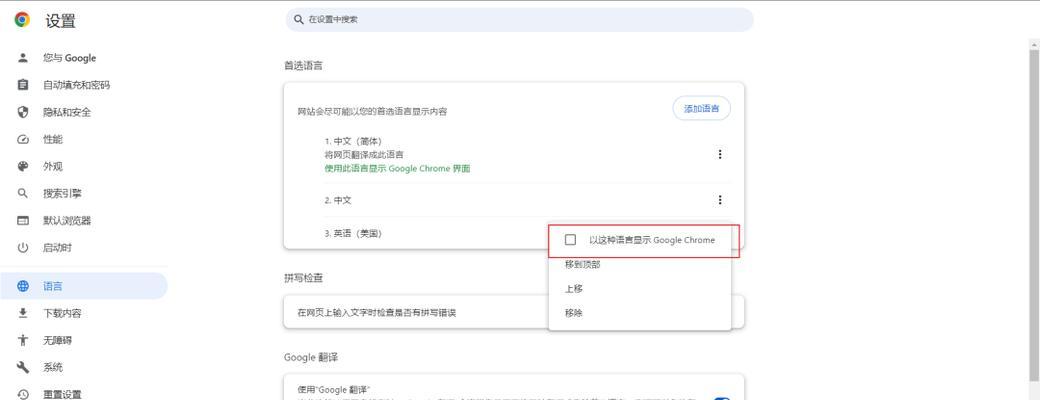
Task: Click the 添加语言 button
Action: coord(701,108)
